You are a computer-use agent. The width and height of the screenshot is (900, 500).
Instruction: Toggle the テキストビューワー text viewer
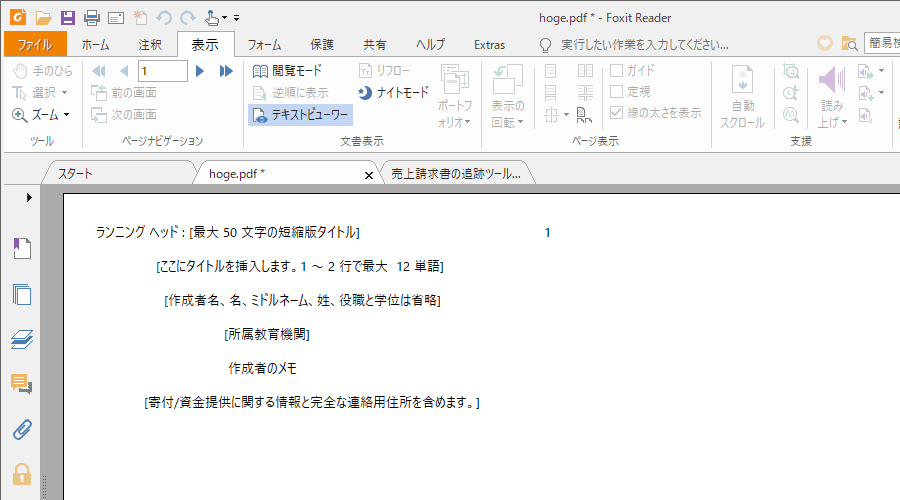300,115
